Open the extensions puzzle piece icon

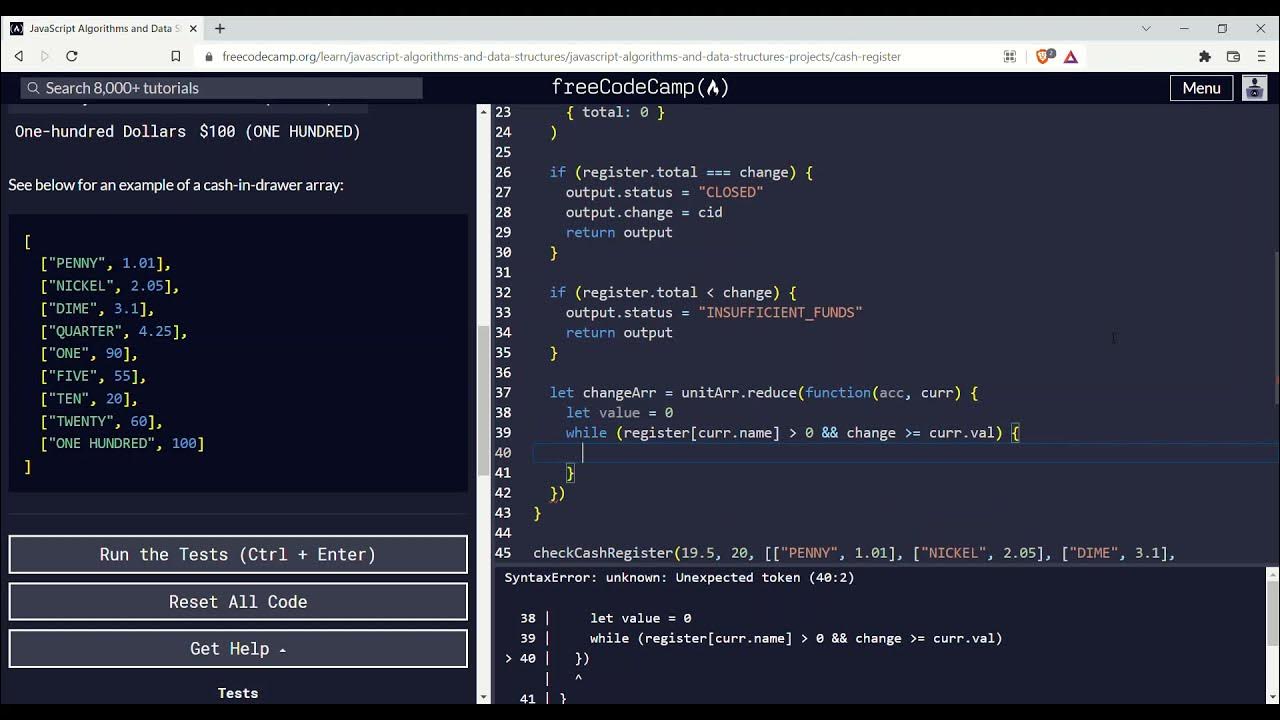pos(1205,56)
